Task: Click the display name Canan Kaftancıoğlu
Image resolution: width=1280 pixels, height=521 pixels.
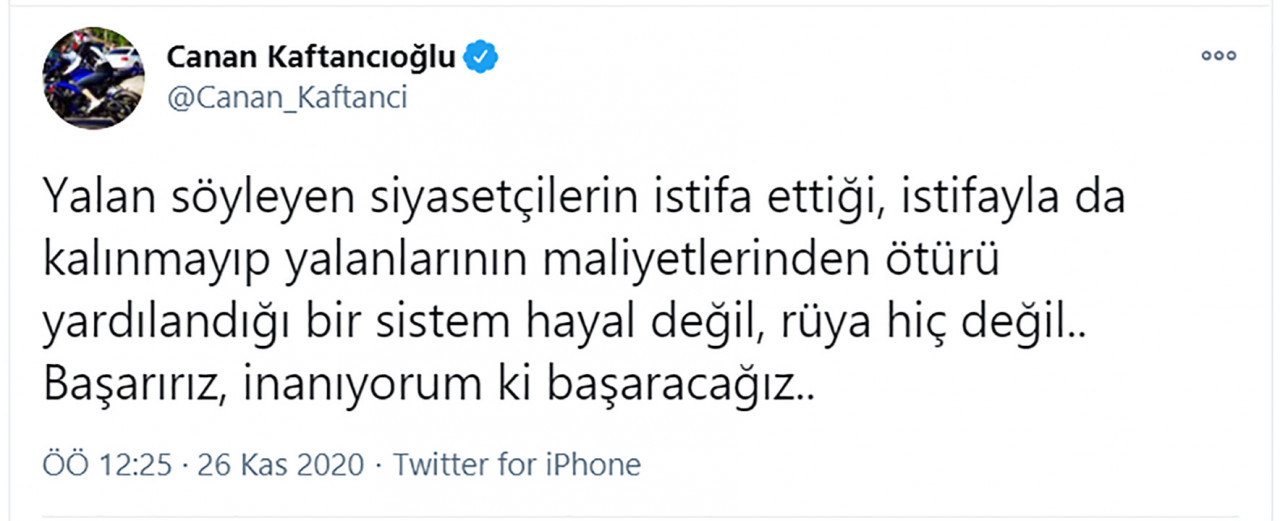Action: point(312,58)
